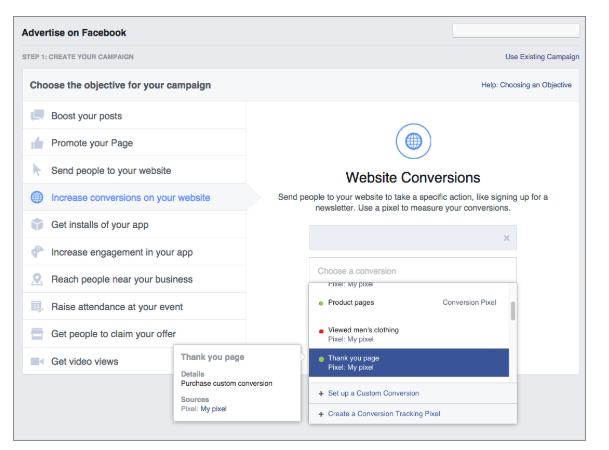The width and height of the screenshot is (609, 450).
Task: Select Boost your posts objective
Action: click(x=134, y=116)
